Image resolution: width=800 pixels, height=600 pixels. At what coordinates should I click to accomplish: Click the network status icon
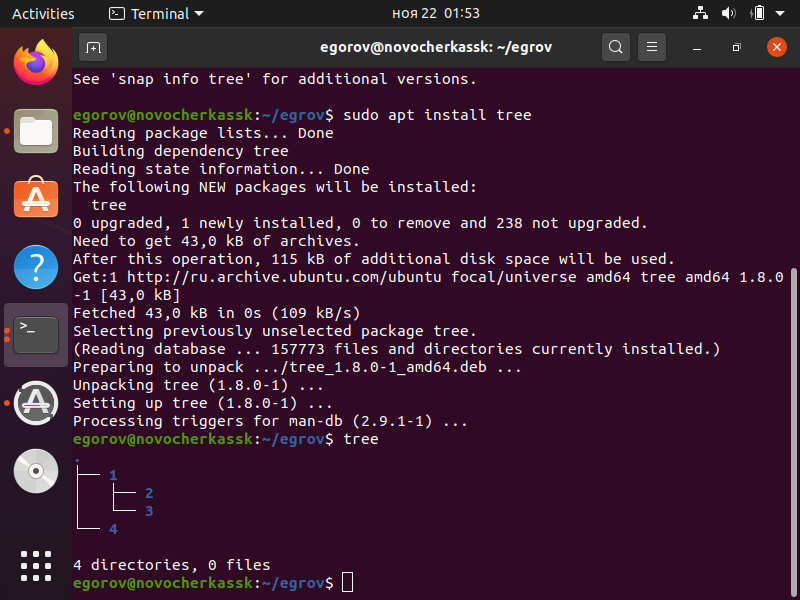coord(700,14)
